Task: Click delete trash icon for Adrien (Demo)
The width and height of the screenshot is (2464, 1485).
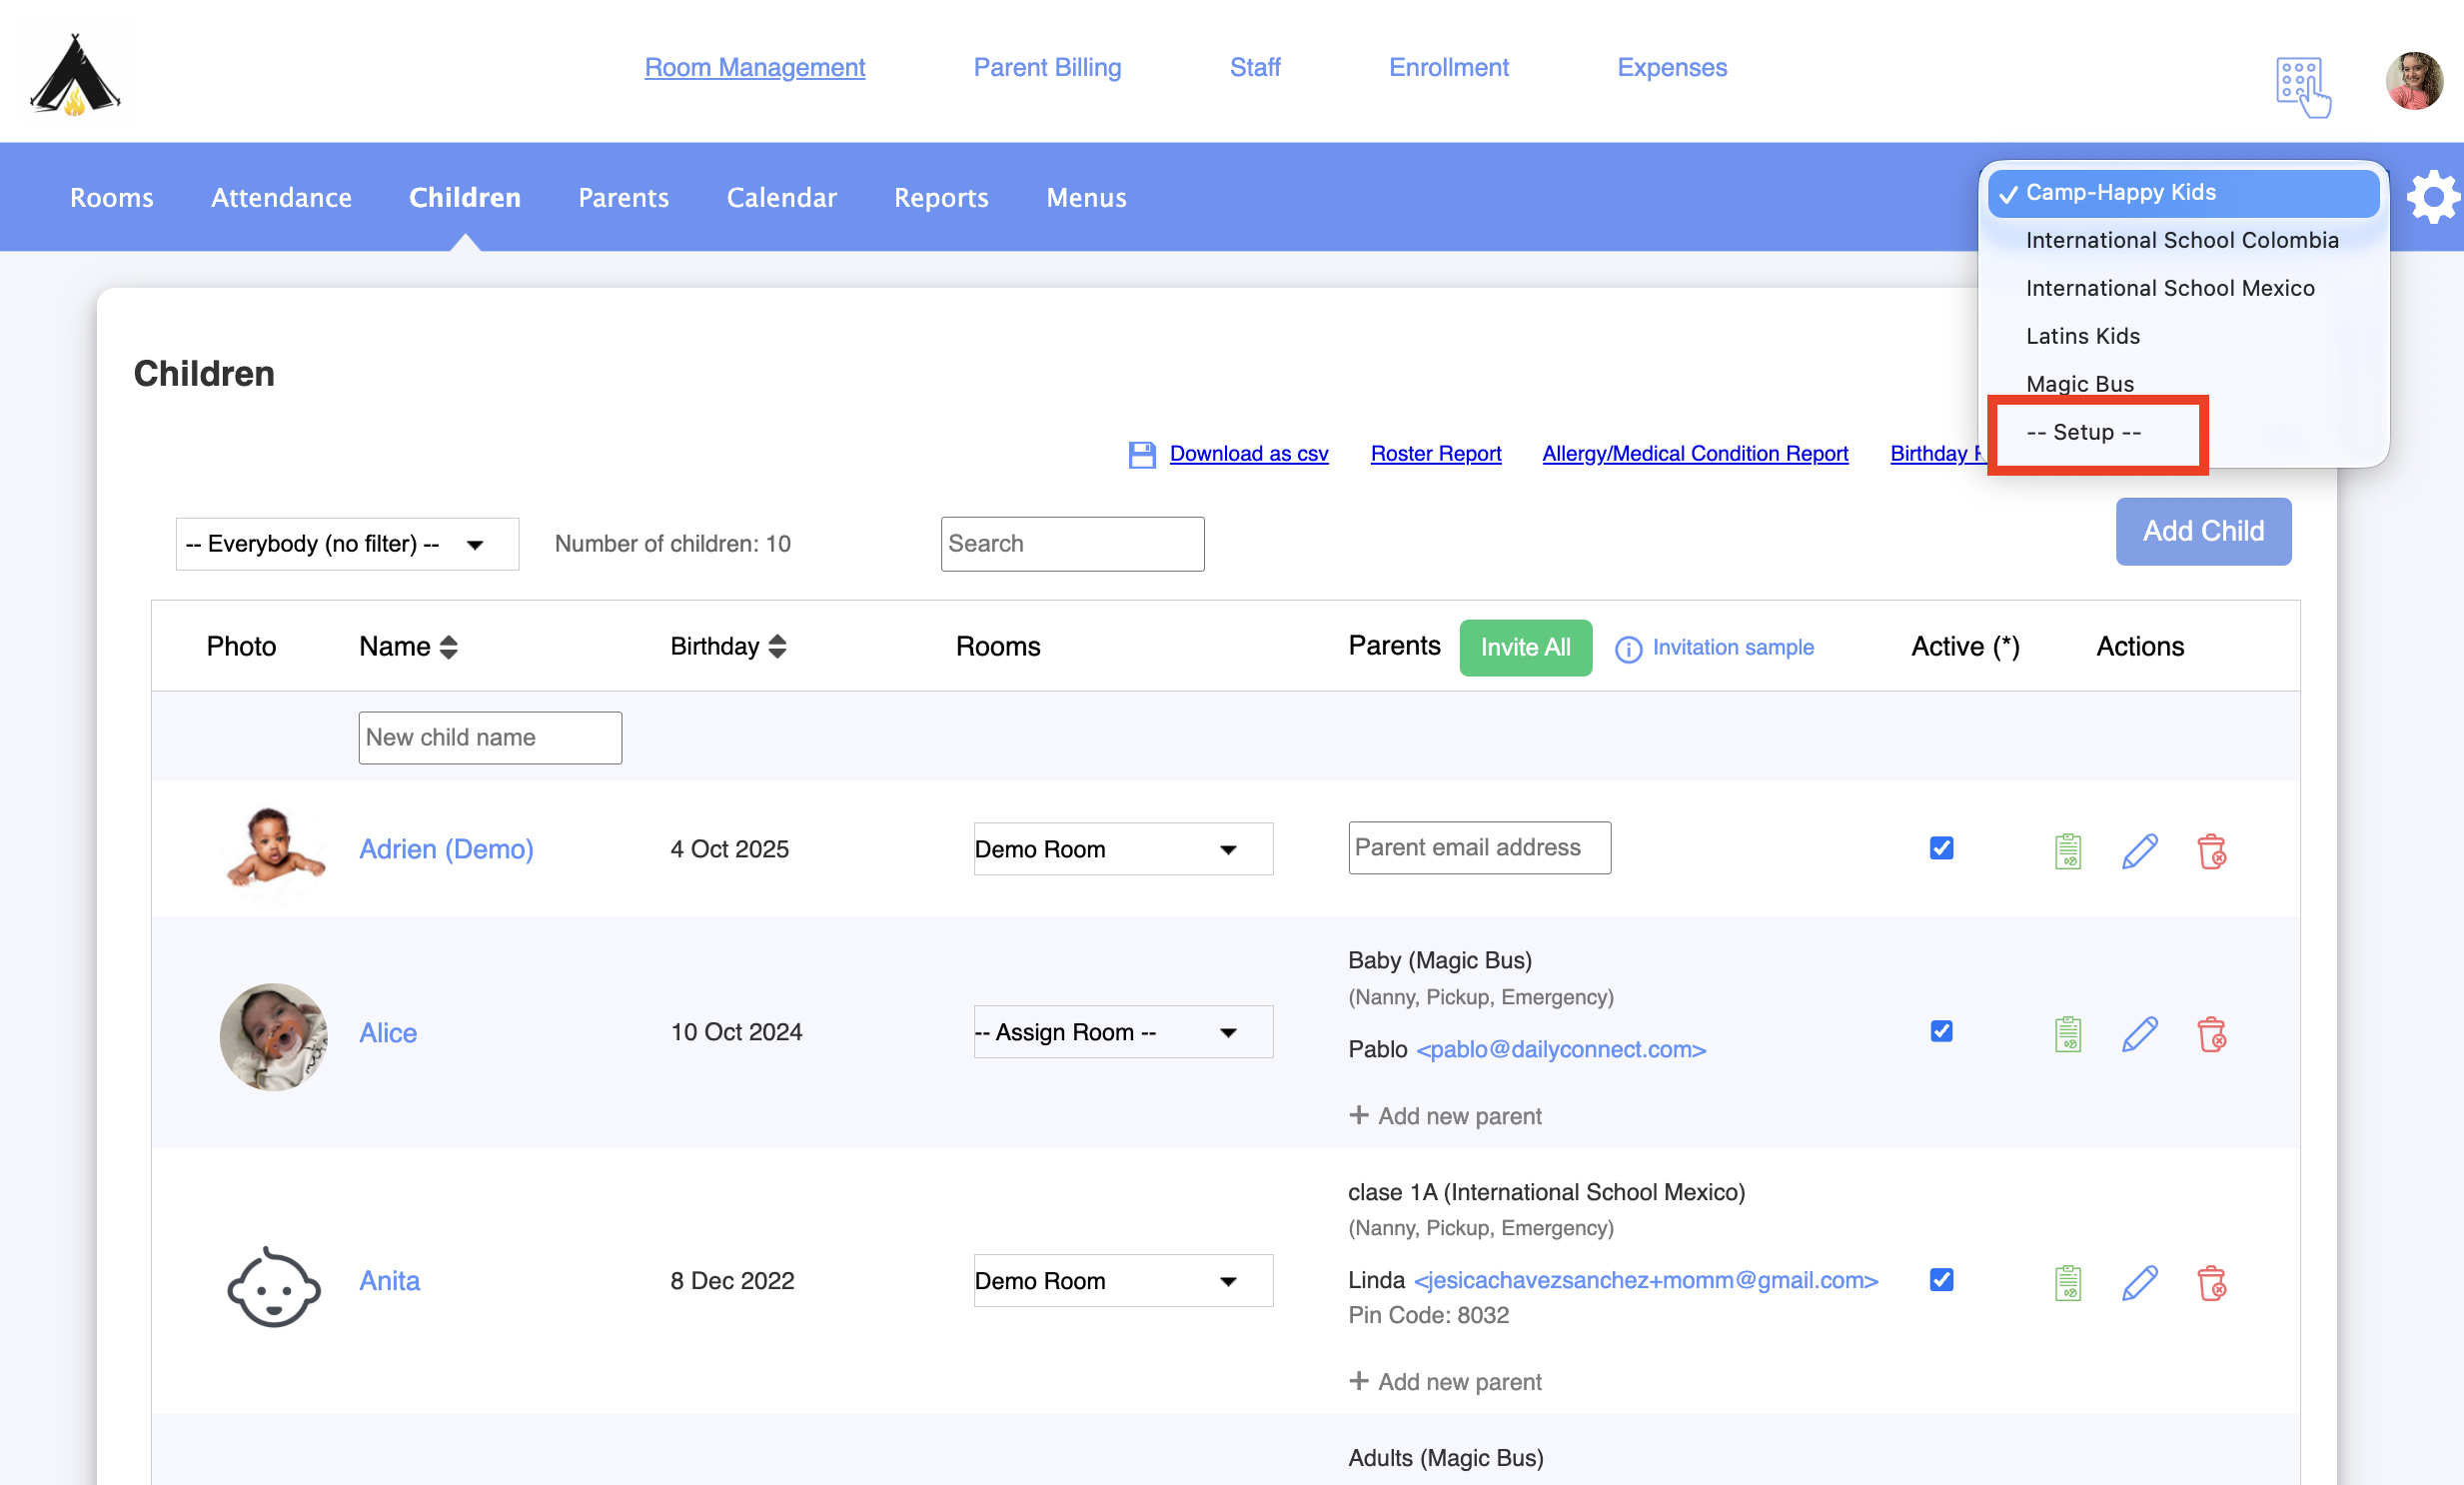Action: [2211, 851]
